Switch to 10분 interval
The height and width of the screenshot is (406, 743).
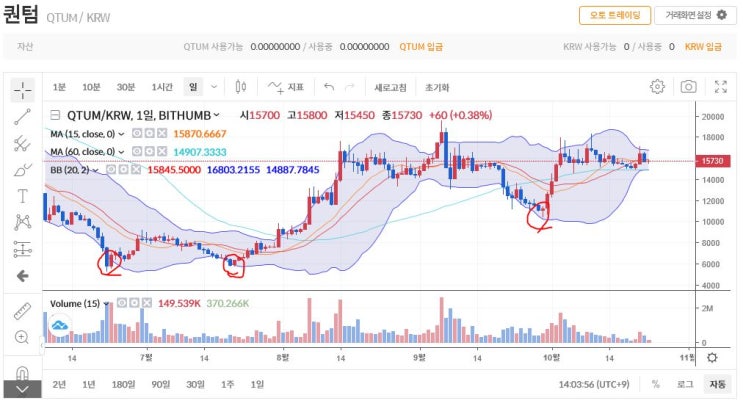[x=91, y=87]
